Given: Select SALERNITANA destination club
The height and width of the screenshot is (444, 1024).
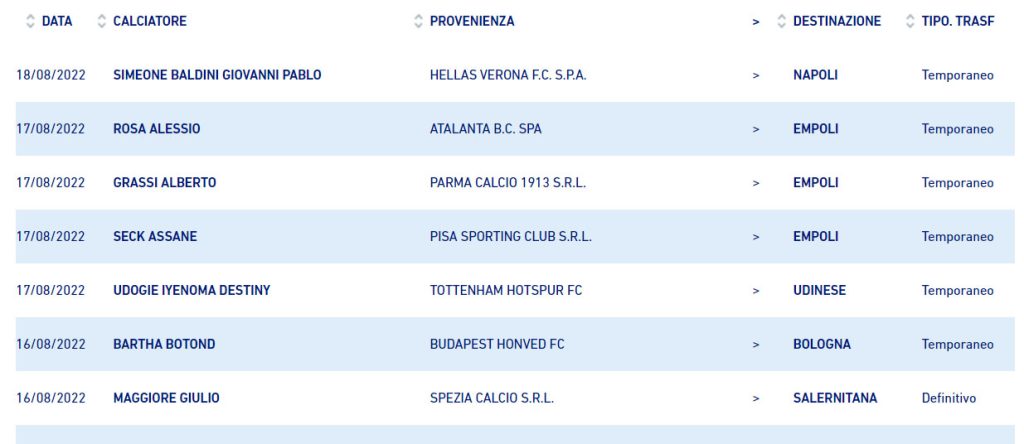Looking at the screenshot, I should [835, 398].
